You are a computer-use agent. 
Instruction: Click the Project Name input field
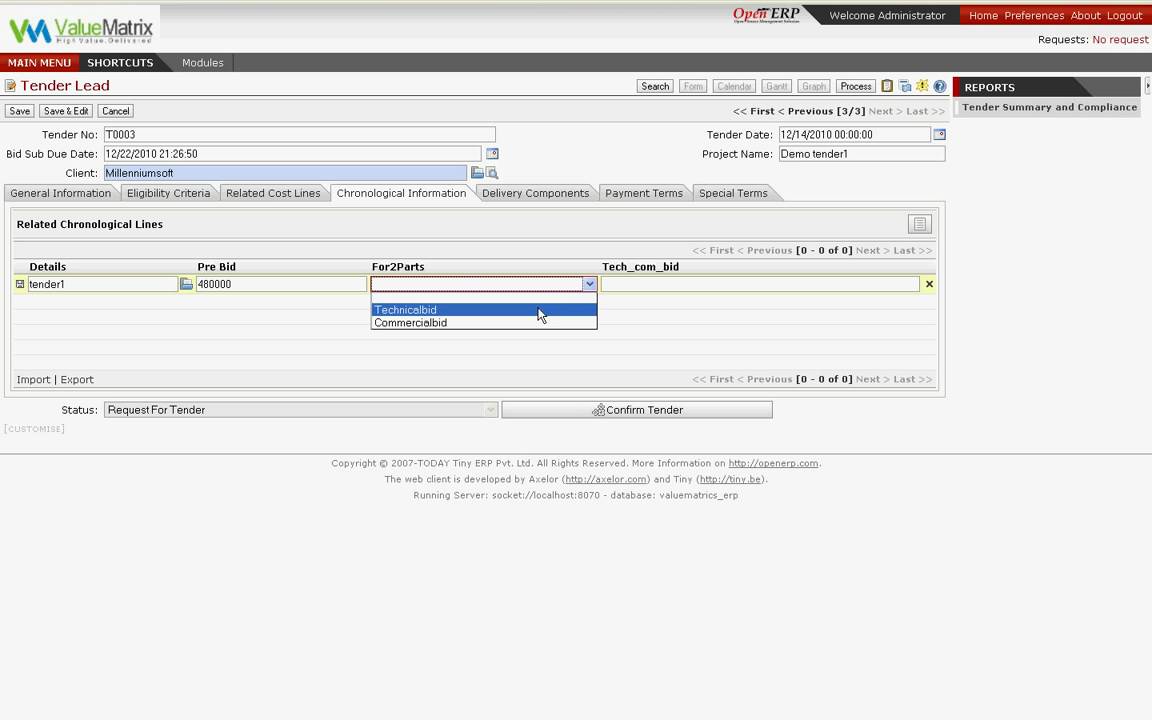(x=862, y=154)
